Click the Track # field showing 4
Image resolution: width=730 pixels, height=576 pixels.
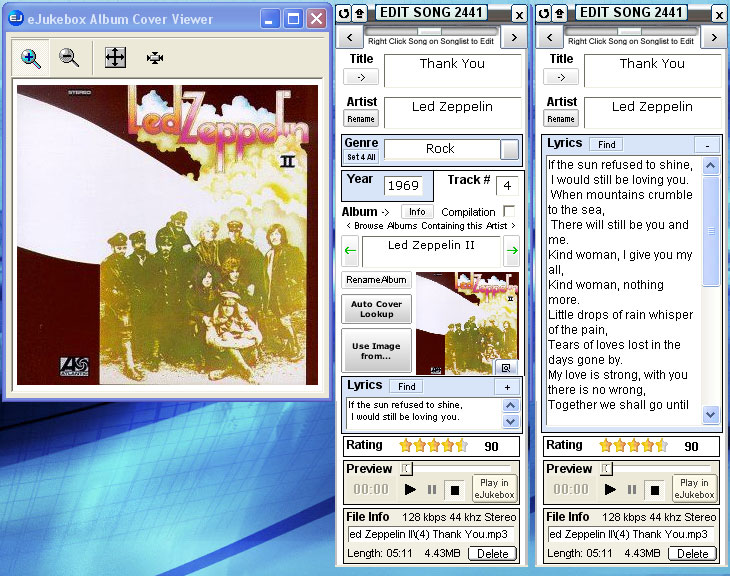(x=507, y=186)
